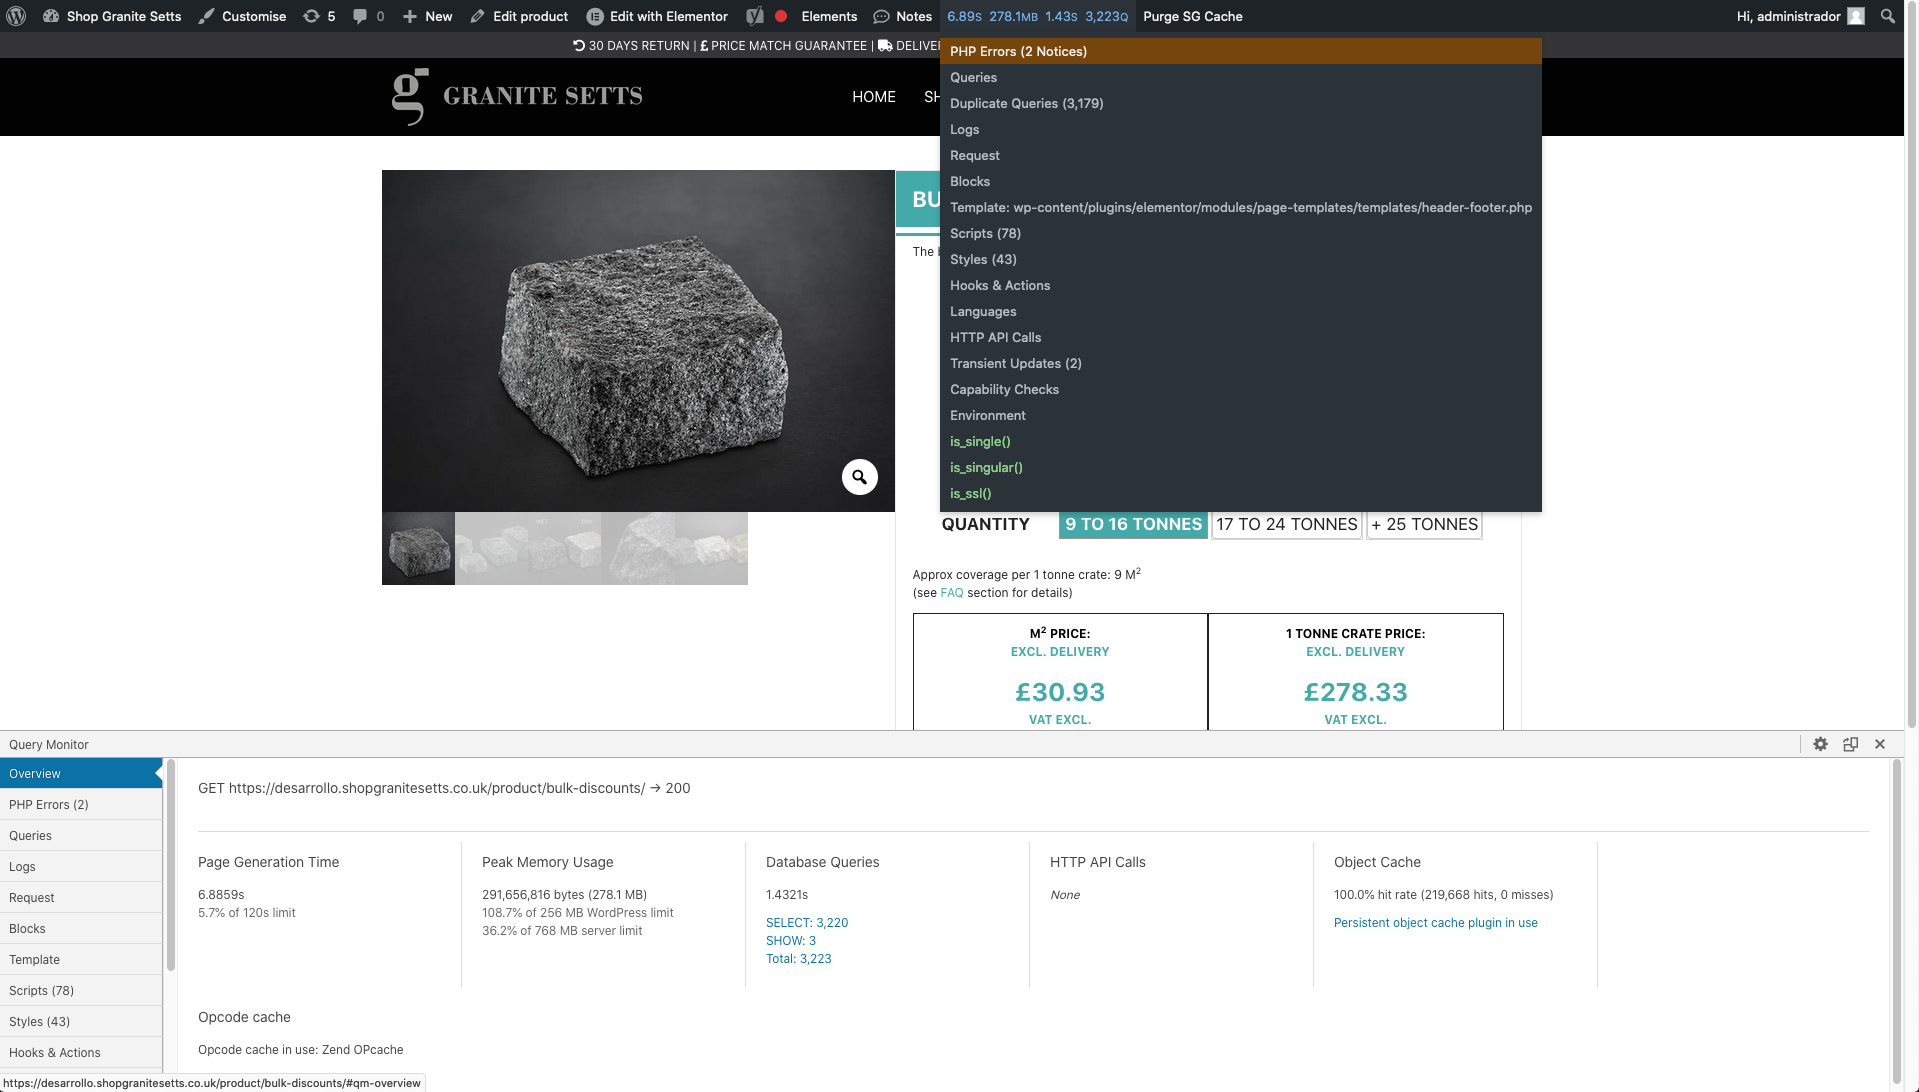The width and height of the screenshot is (1919, 1092).
Task: Click the updates icon showing 5
Action: tap(319, 16)
